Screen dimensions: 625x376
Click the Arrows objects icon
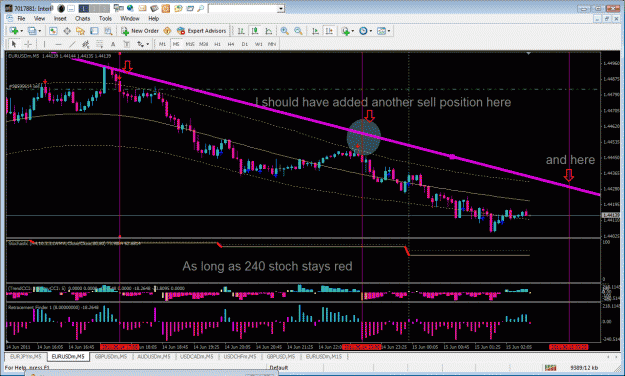[x=140, y=44]
